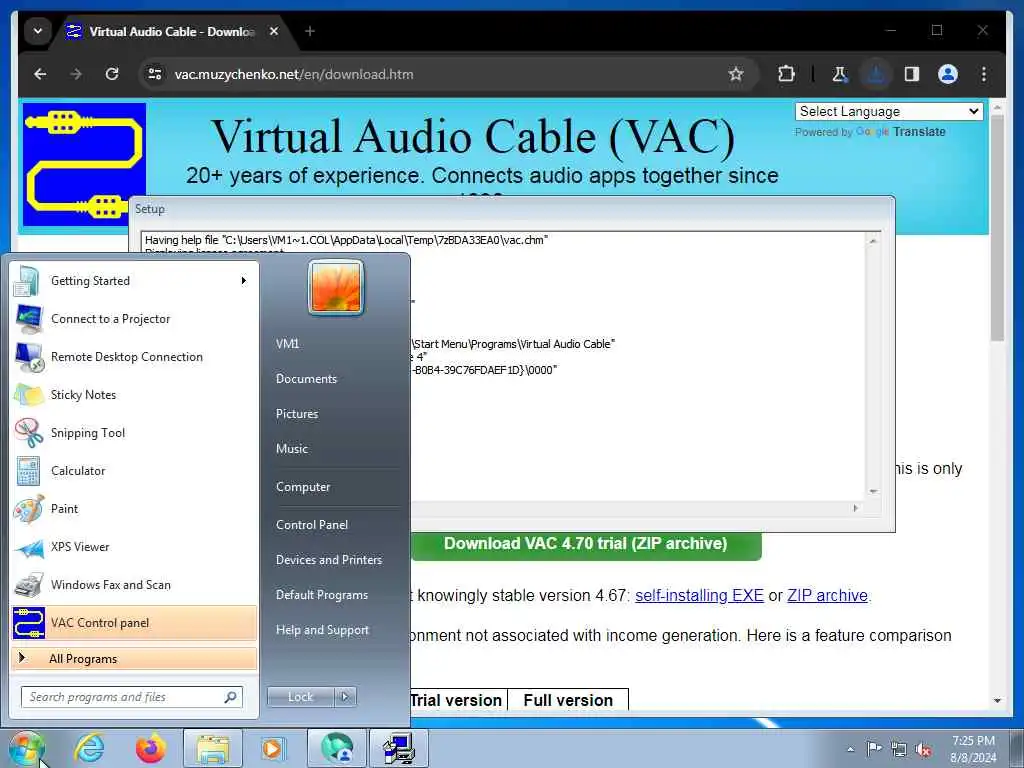Go back with Chrome back arrow
Screen dimensions: 1024x768
point(40,74)
